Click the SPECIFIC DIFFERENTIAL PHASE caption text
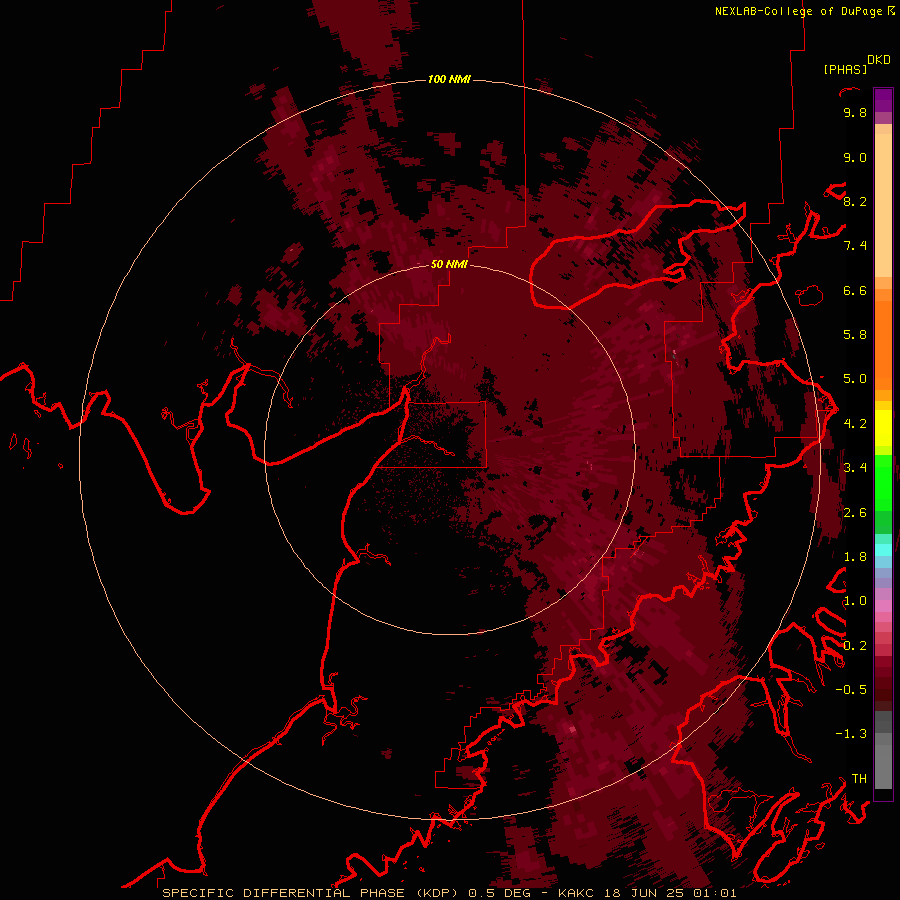The width and height of the screenshot is (900, 900). pos(282,893)
